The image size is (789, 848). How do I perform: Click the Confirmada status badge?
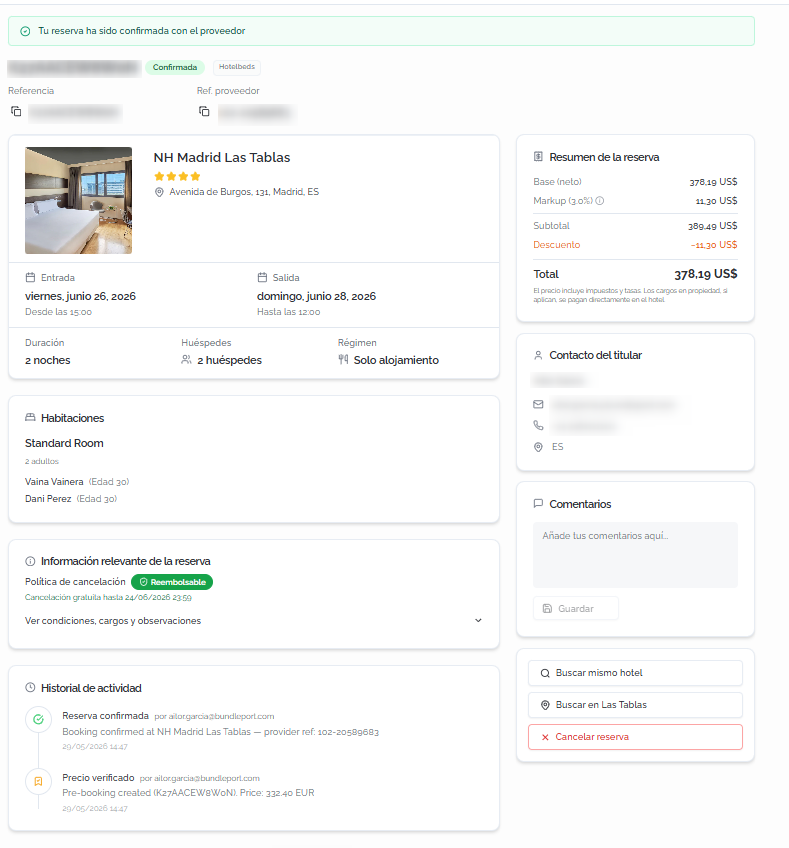[x=175, y=68]
